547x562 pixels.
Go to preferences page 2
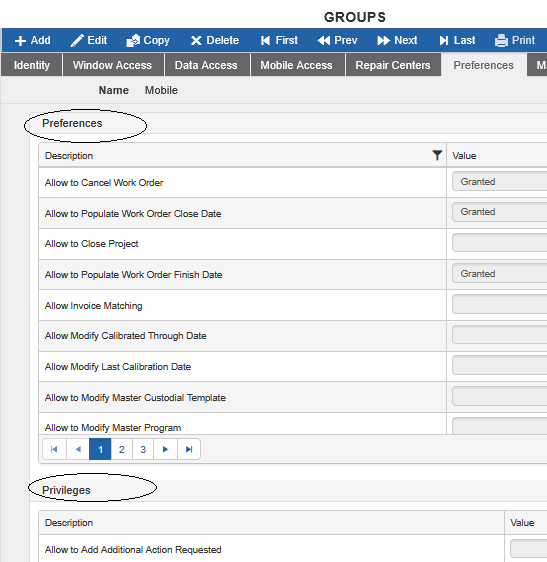coord(122,449)
